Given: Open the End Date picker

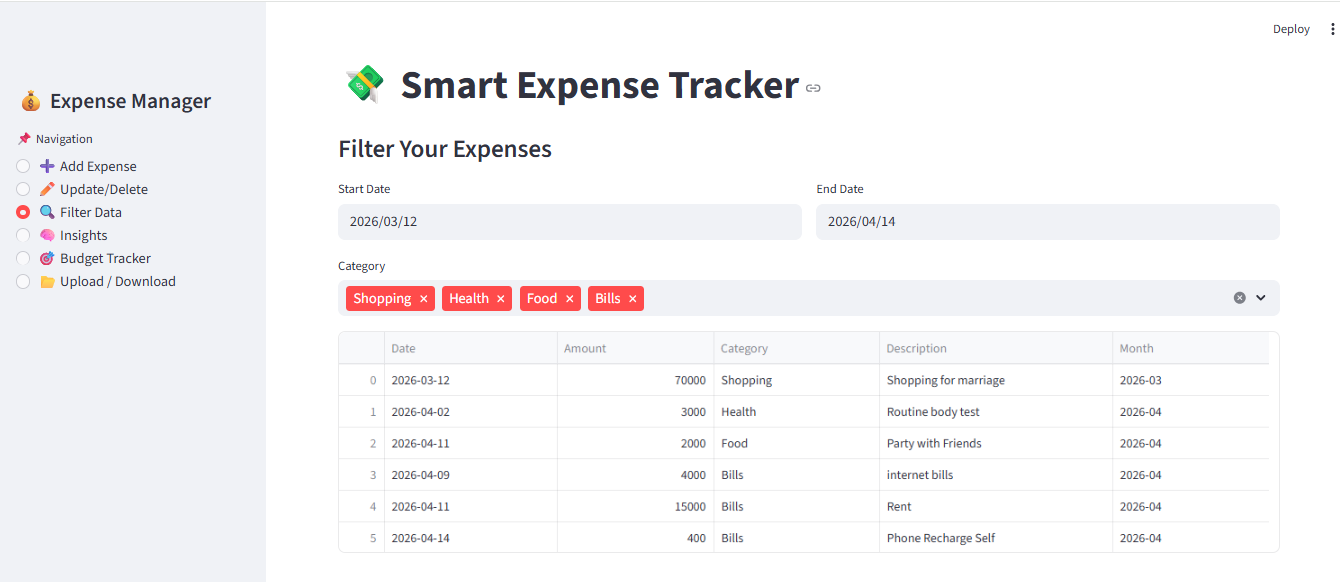Looking at the screenshot, I should coord(1047,222).
